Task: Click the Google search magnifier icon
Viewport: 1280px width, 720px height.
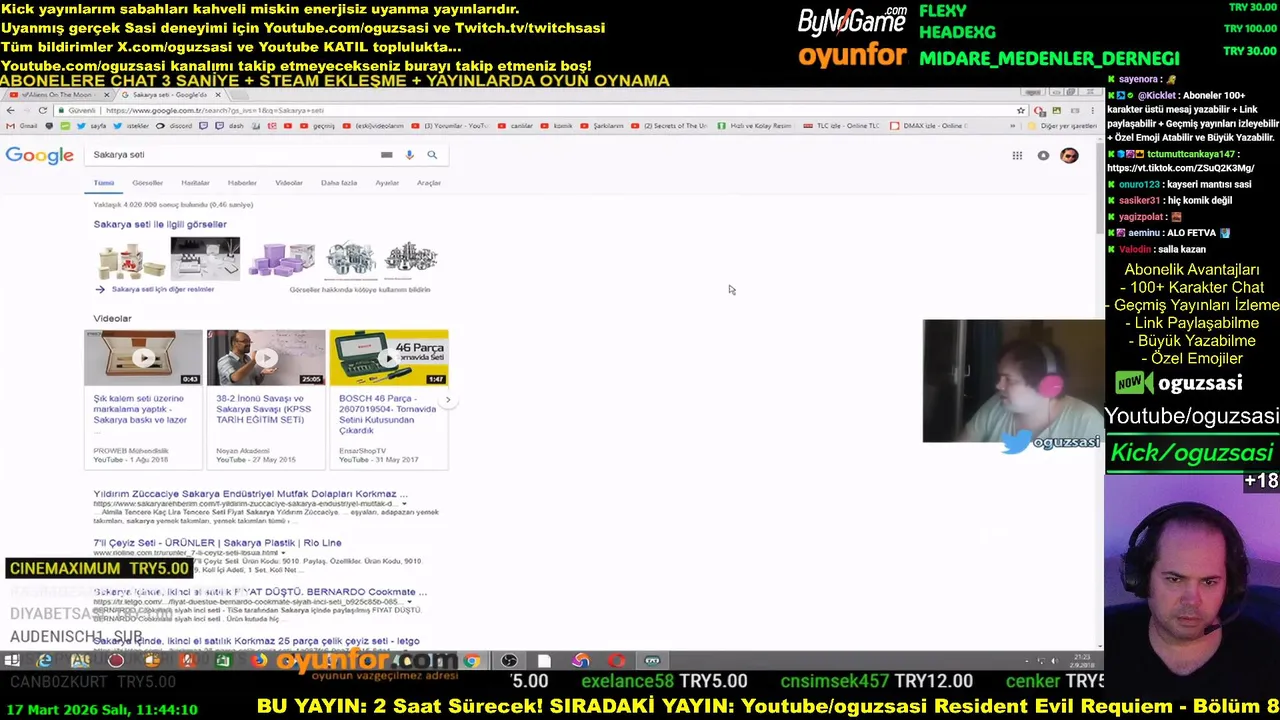Action: (432, 155)
